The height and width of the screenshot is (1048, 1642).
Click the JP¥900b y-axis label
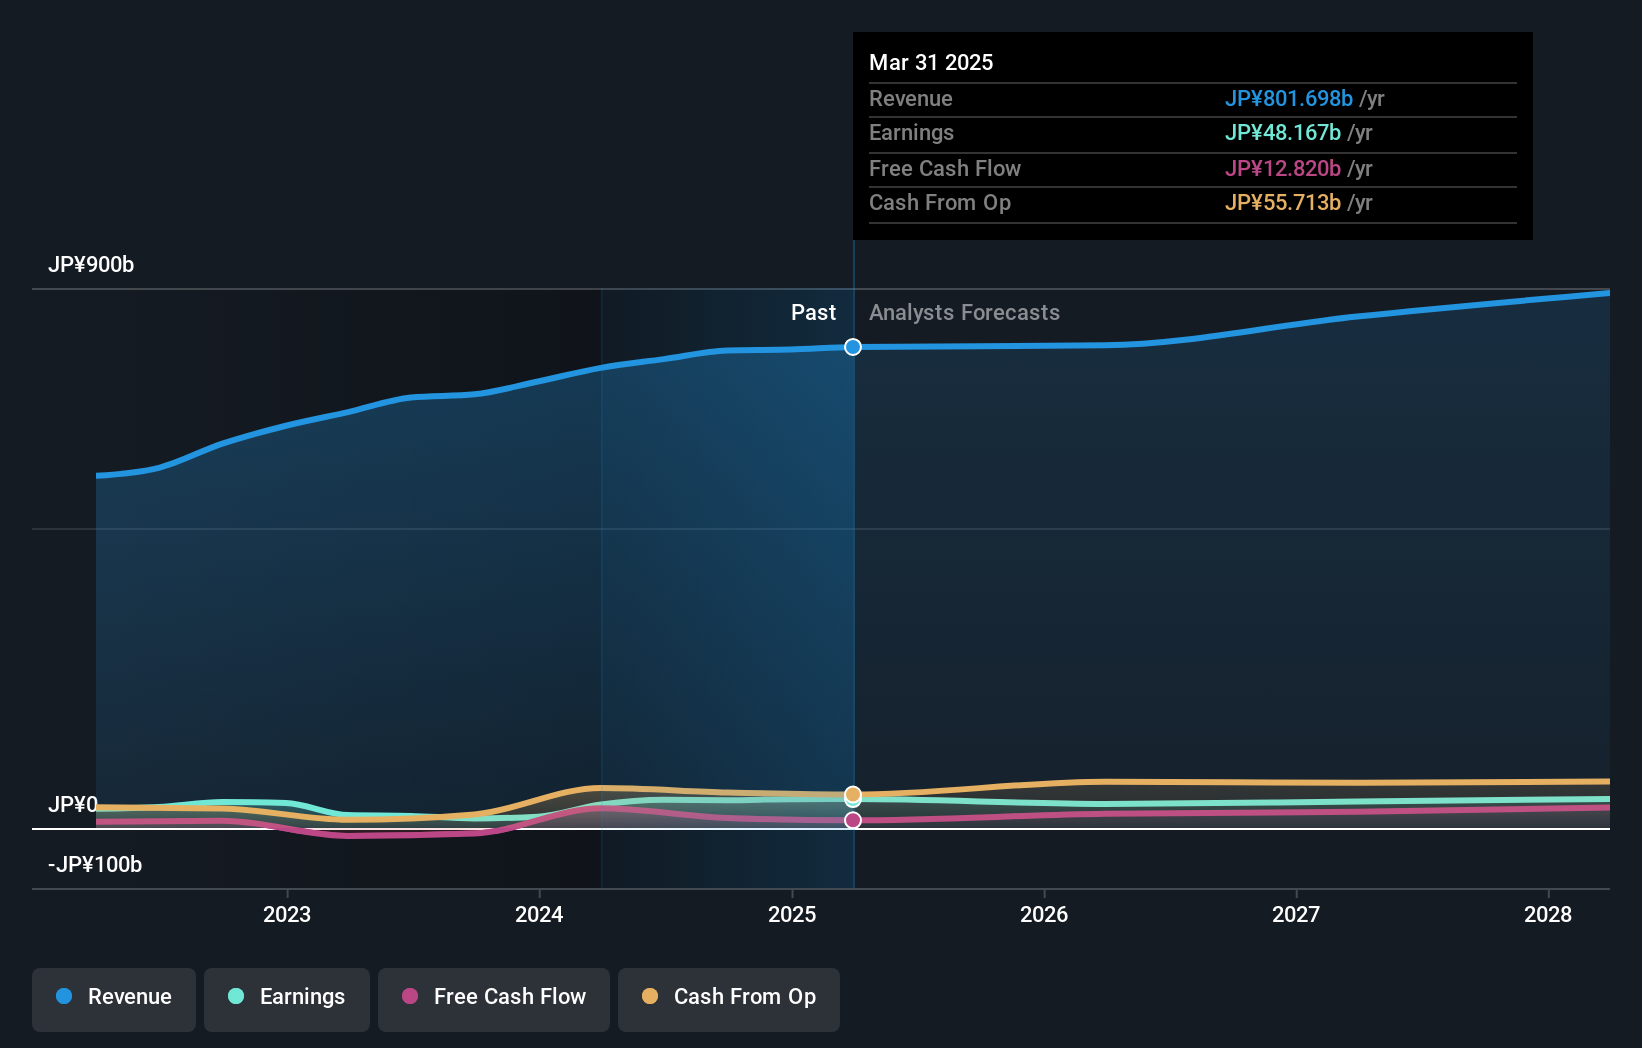pyautogui.click(x=91, y=265)
